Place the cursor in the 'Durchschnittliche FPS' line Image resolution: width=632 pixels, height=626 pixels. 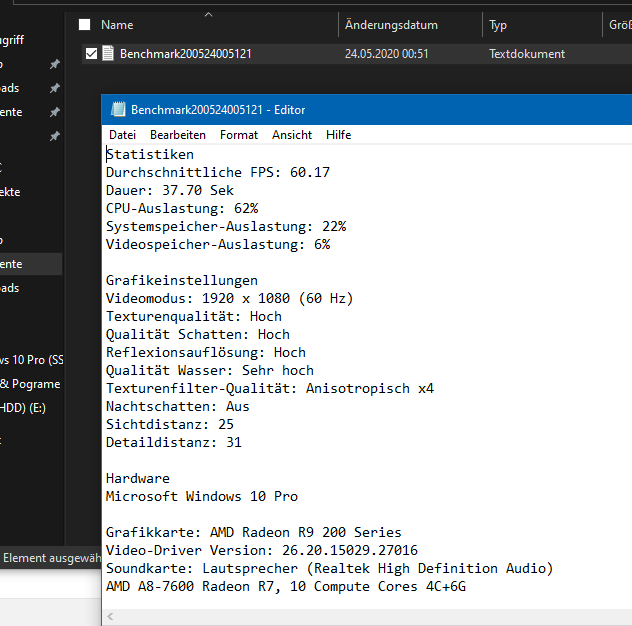pos(218,173)
